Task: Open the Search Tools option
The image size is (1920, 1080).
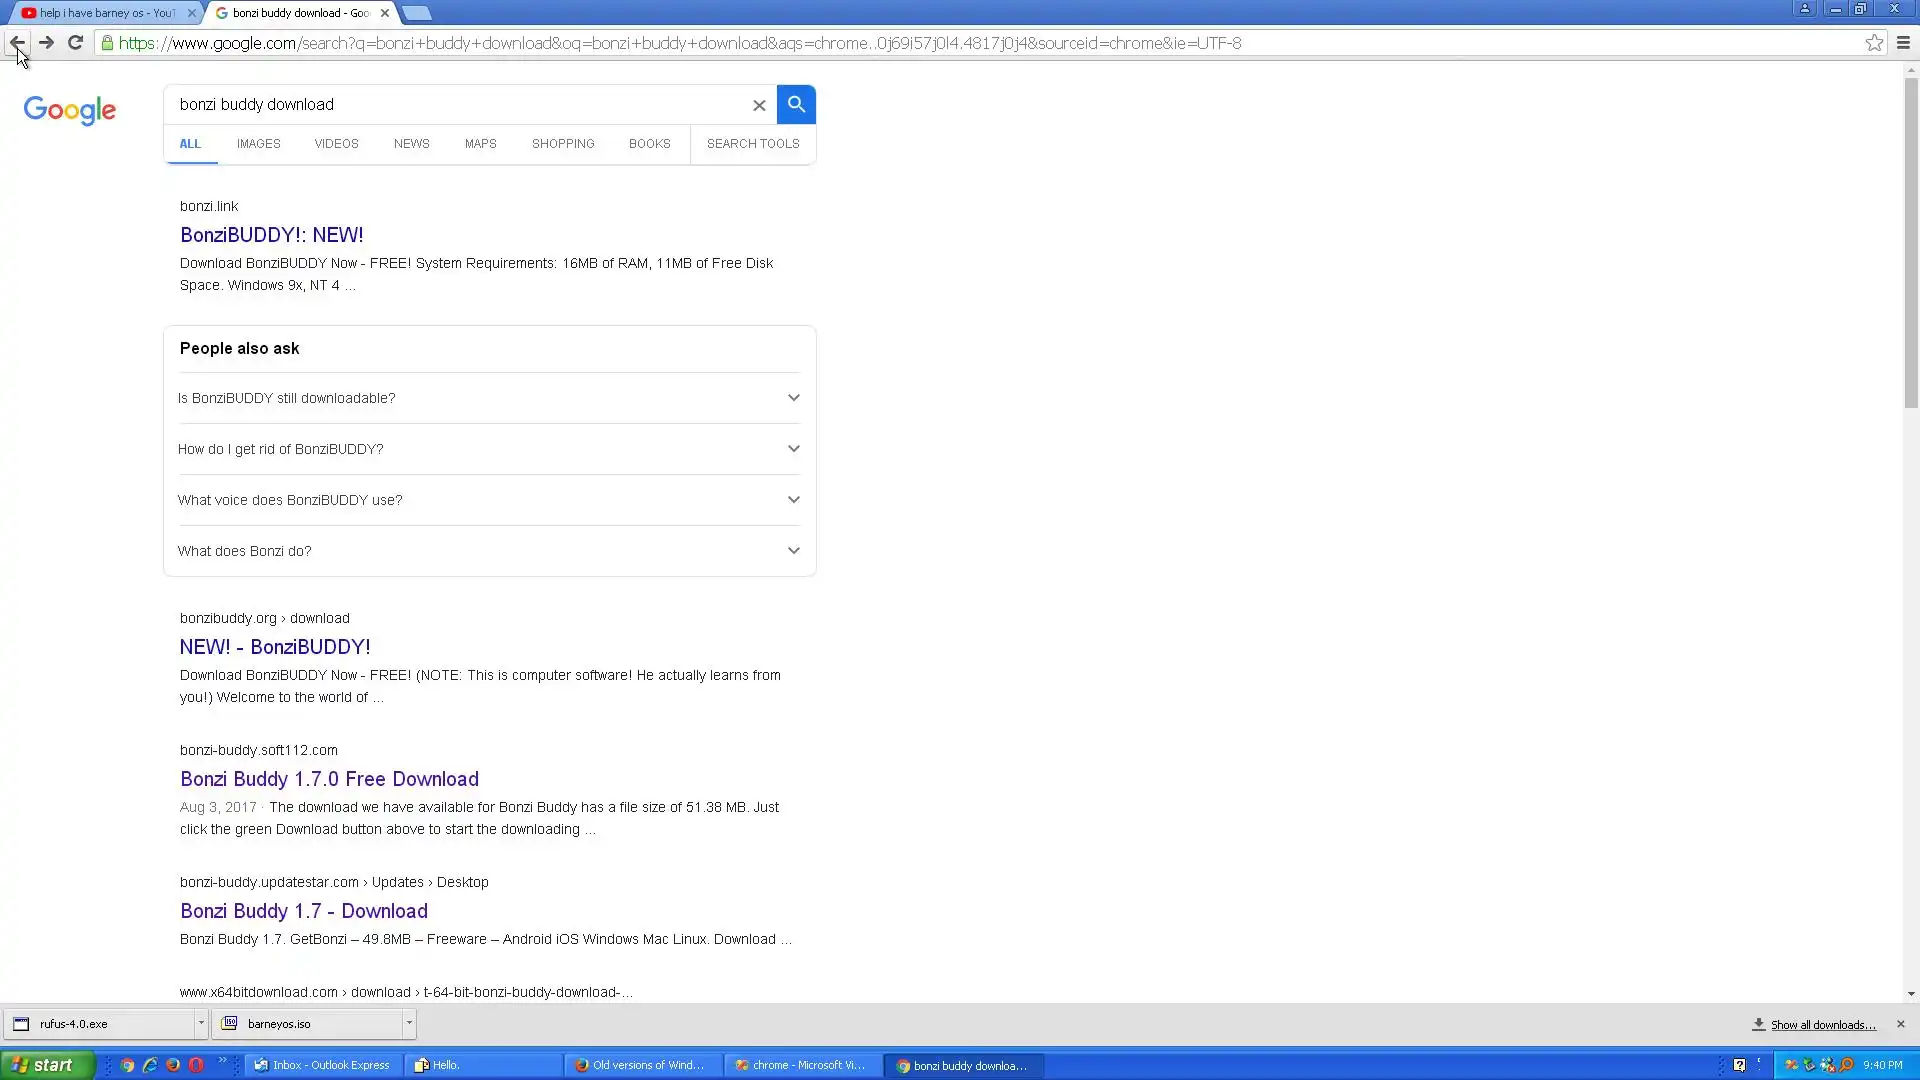Action: [x=753, y=144]
